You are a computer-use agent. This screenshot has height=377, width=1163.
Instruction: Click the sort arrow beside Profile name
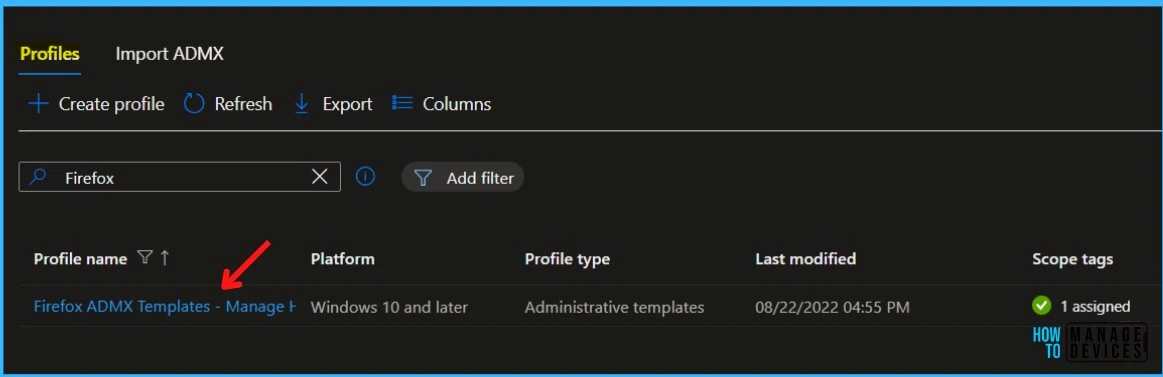[165, 258]
